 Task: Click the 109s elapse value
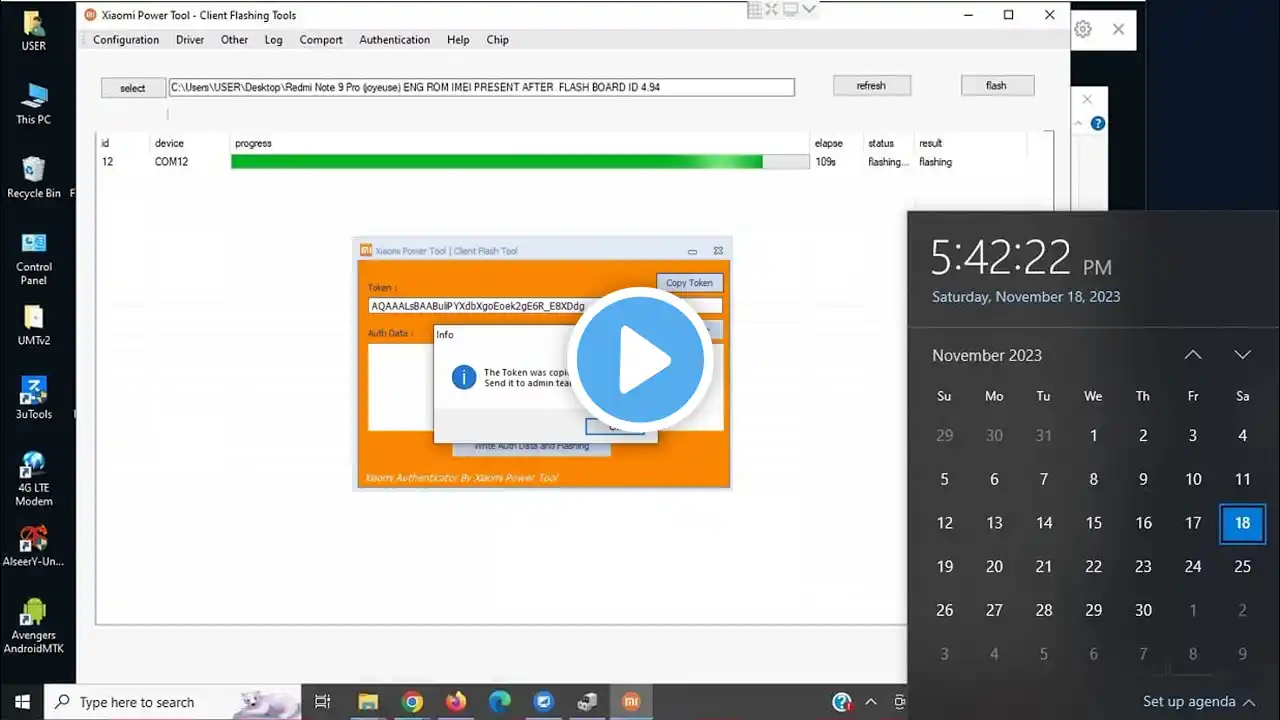[825, 162]
